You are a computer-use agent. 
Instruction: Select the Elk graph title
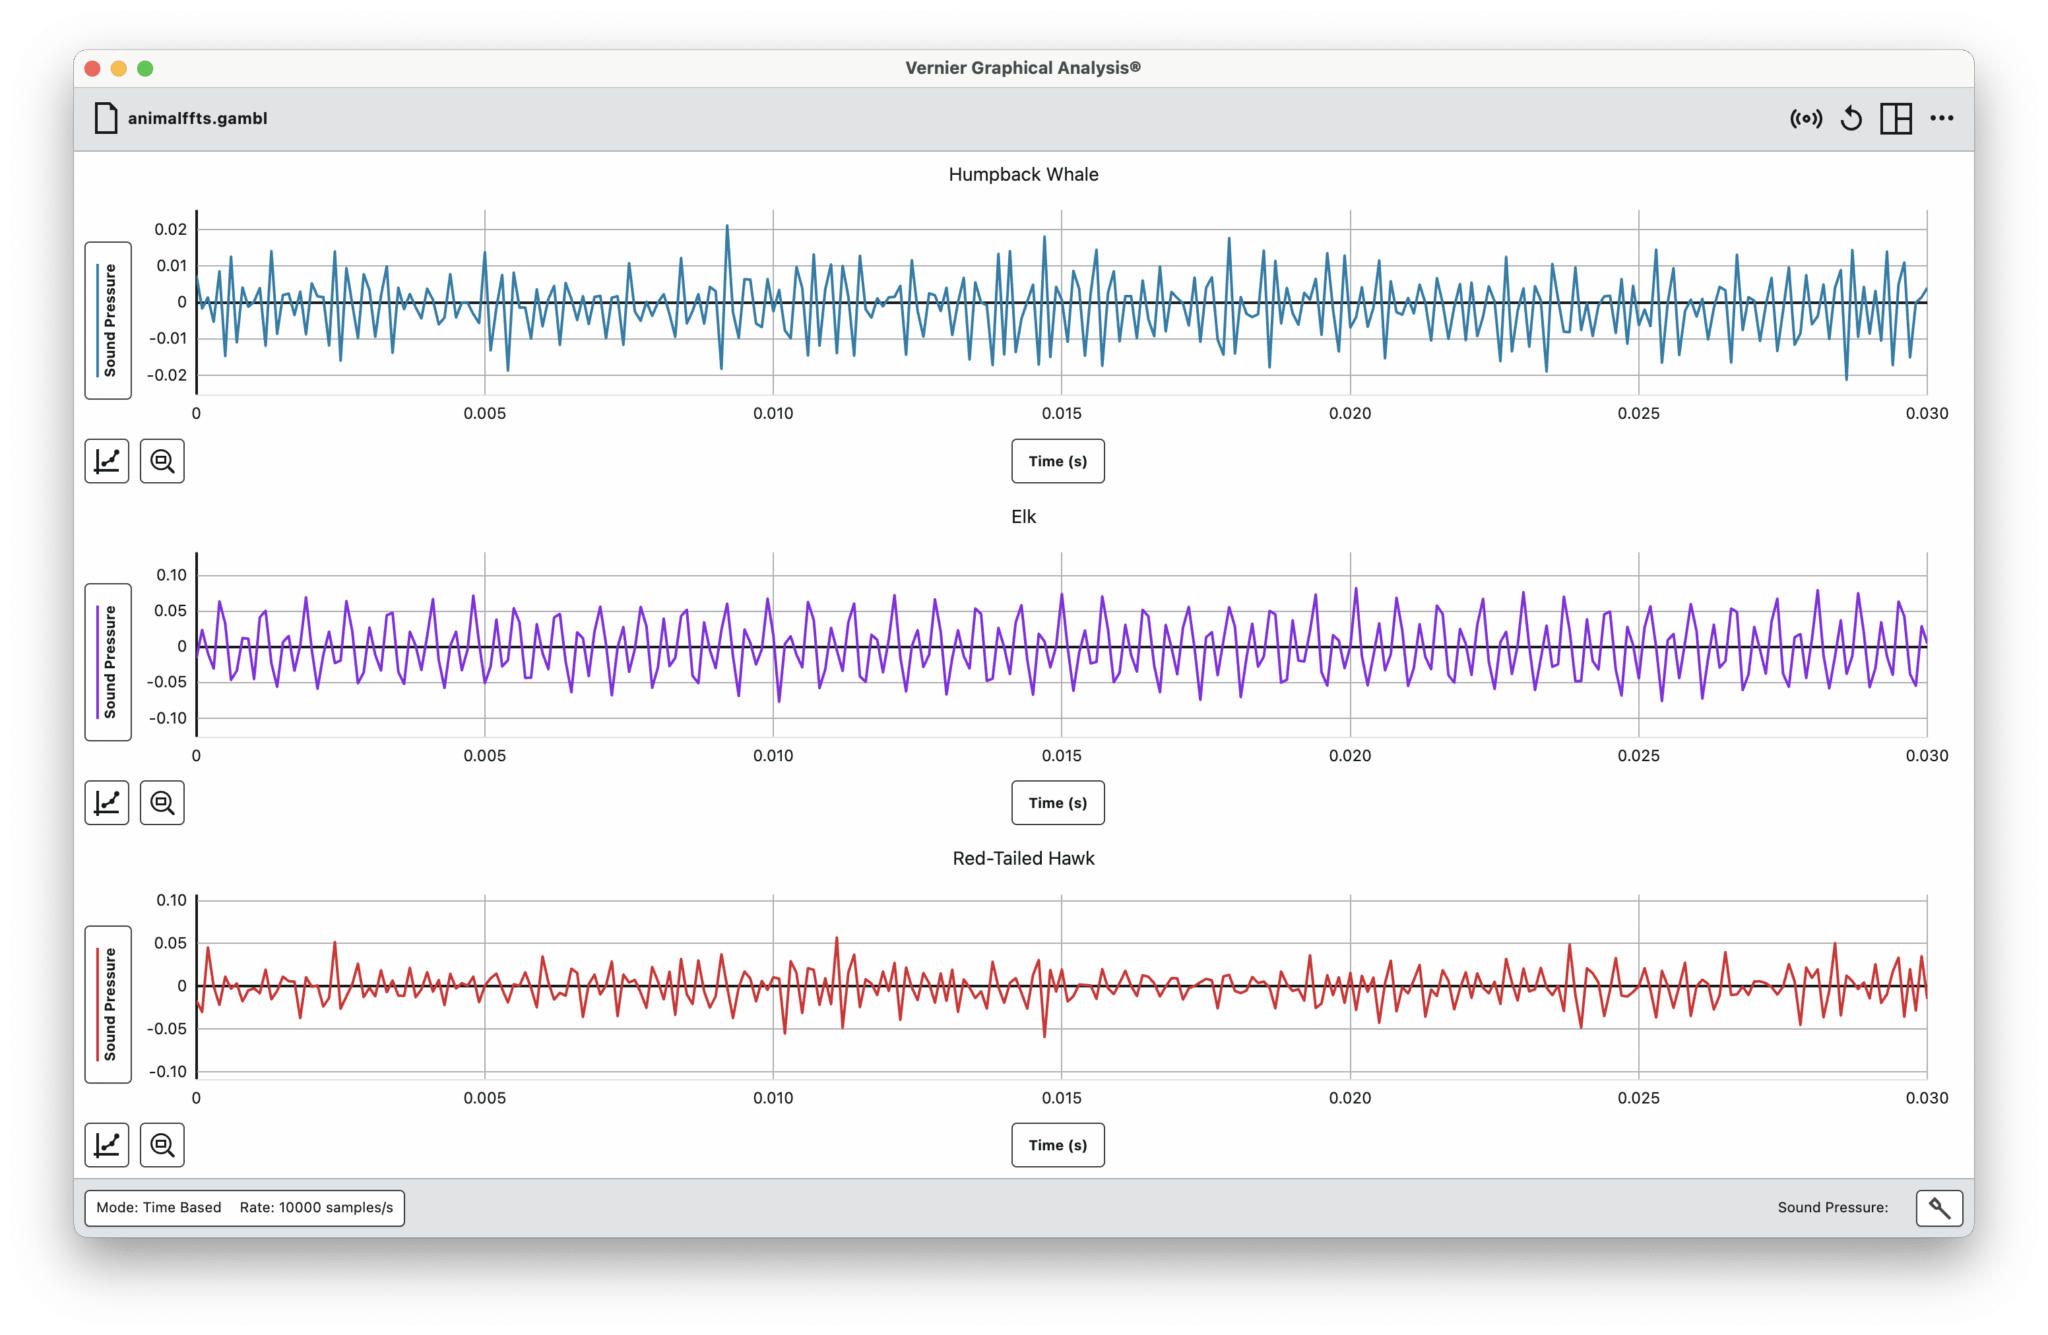(1023, 517)
